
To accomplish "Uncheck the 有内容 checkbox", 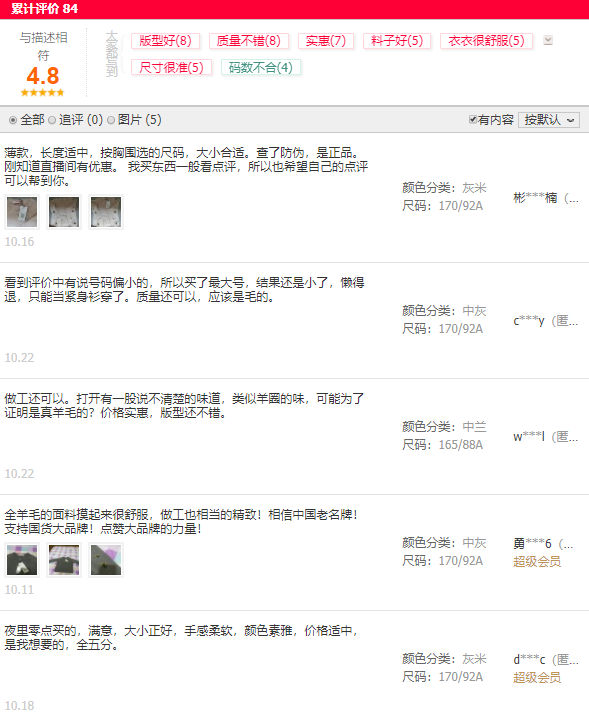I will click(473, 119).
